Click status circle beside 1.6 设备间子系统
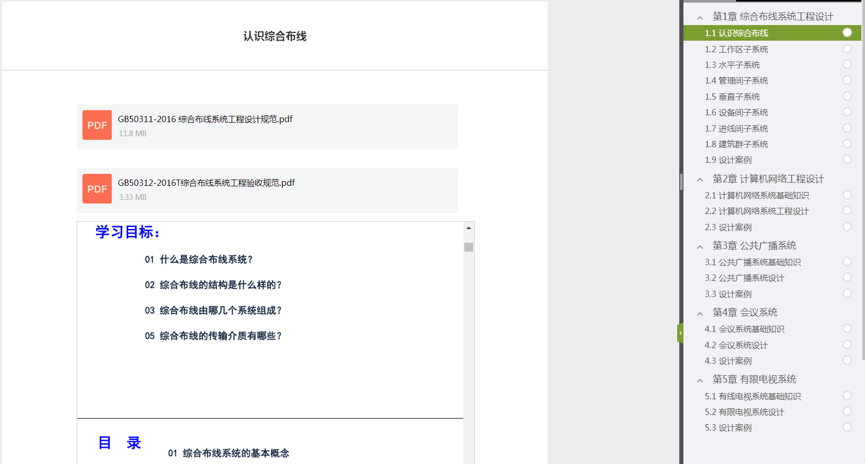Screen dimensions: 865x464 point(847,112)
